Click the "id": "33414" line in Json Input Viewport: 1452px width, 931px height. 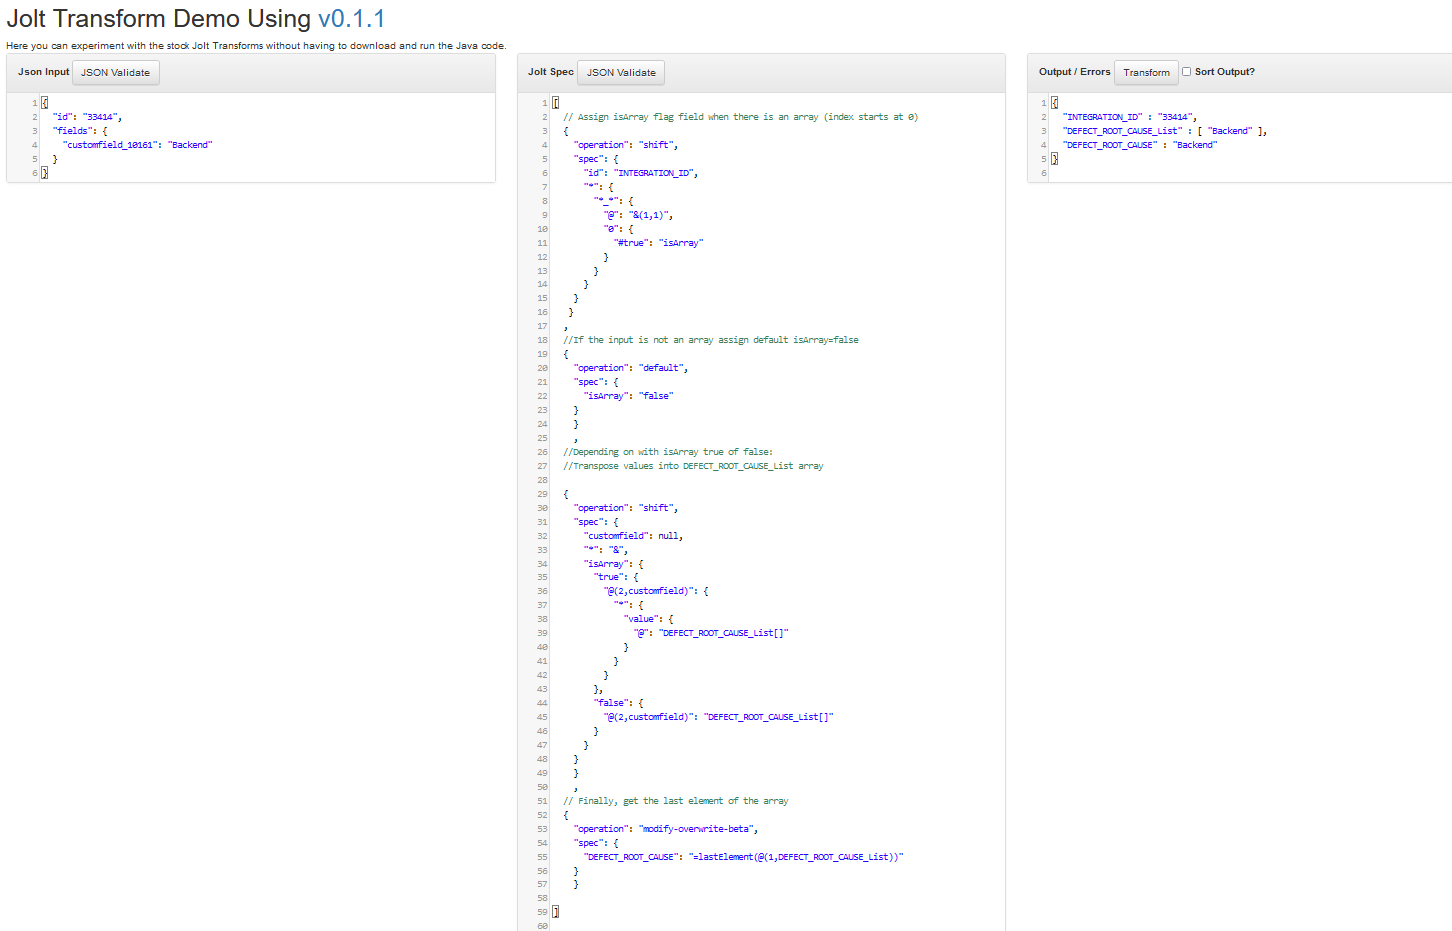[x=88, y=117]
